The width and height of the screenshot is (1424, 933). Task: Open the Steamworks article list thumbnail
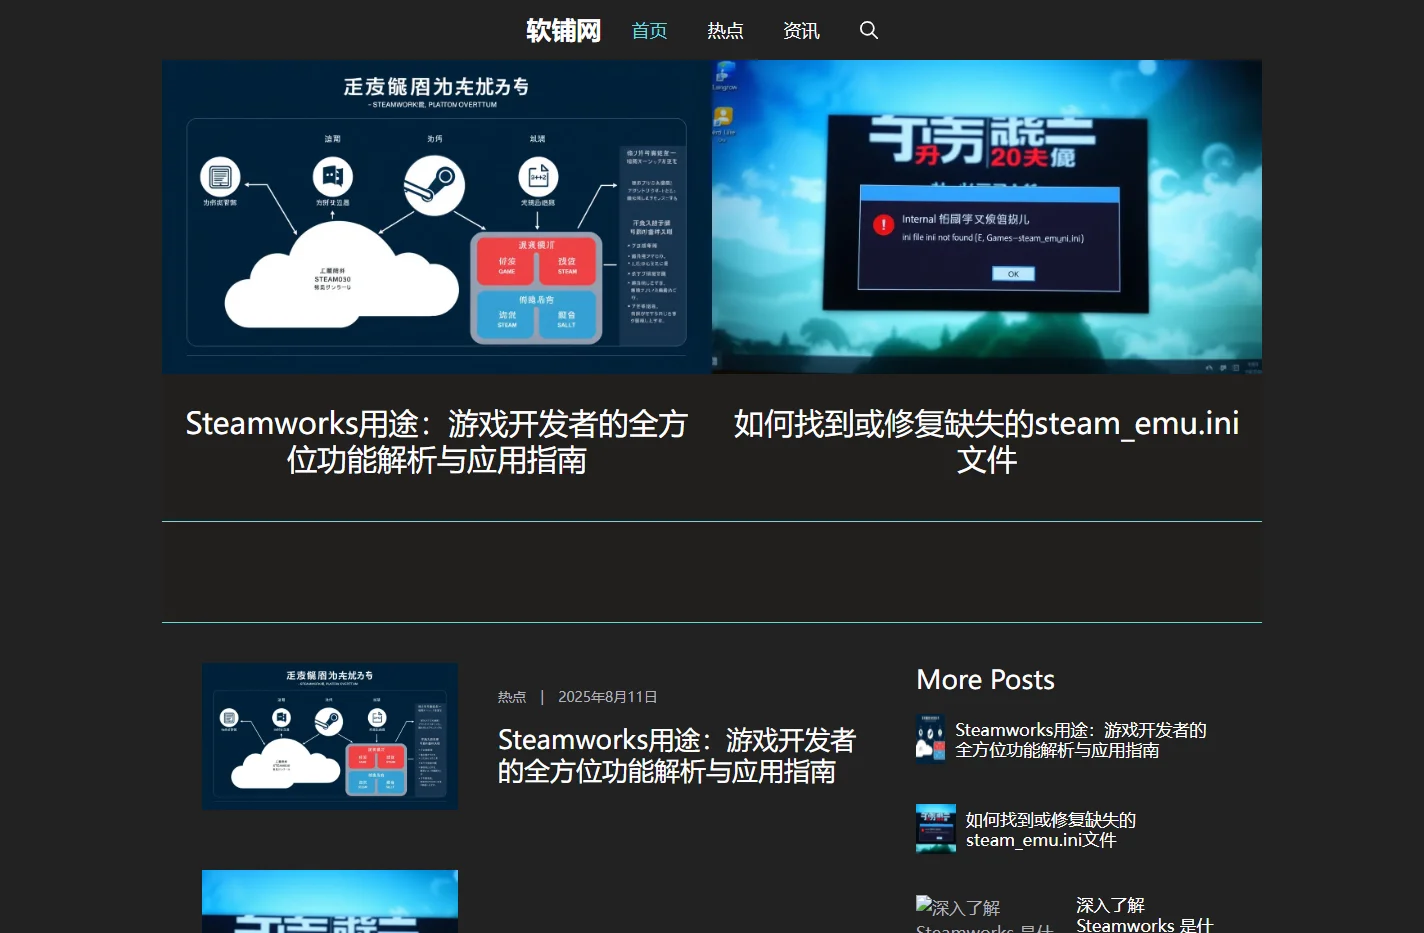tap(330, 736)
